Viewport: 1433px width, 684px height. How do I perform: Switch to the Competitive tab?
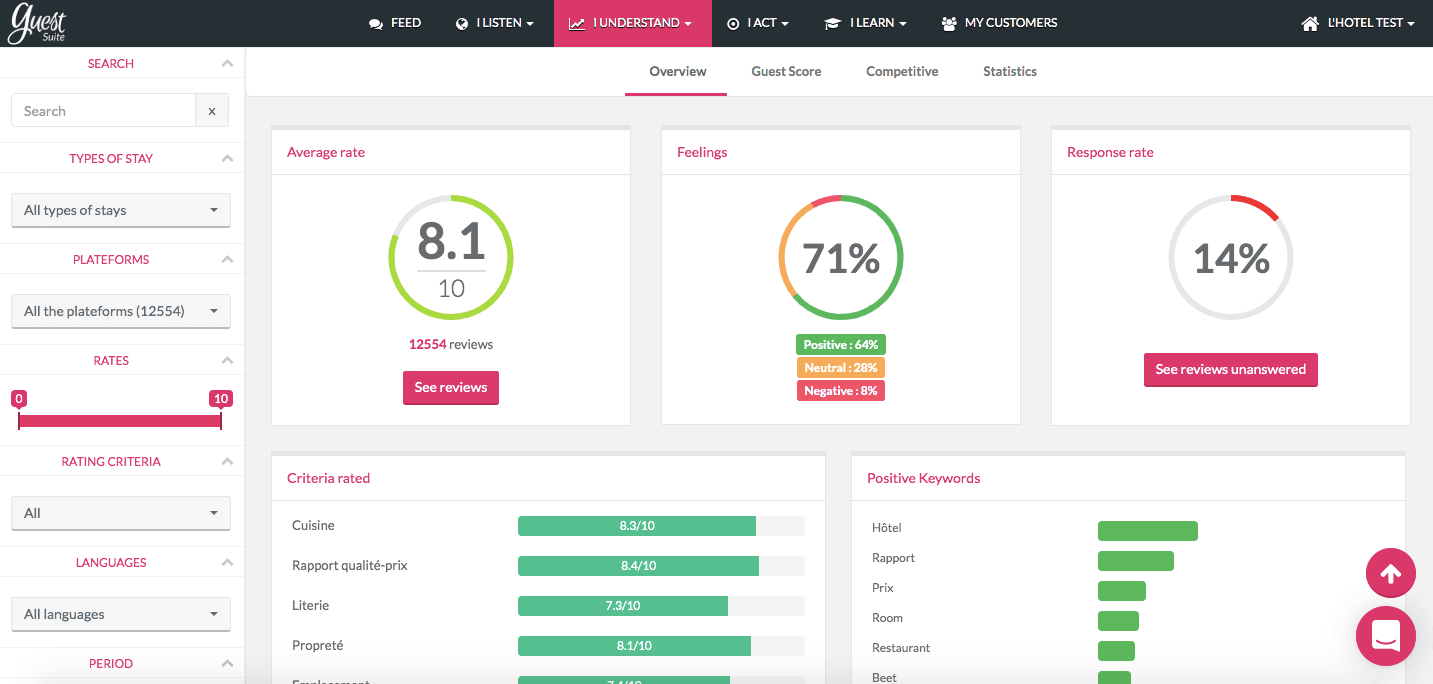(x=902, y=71)
